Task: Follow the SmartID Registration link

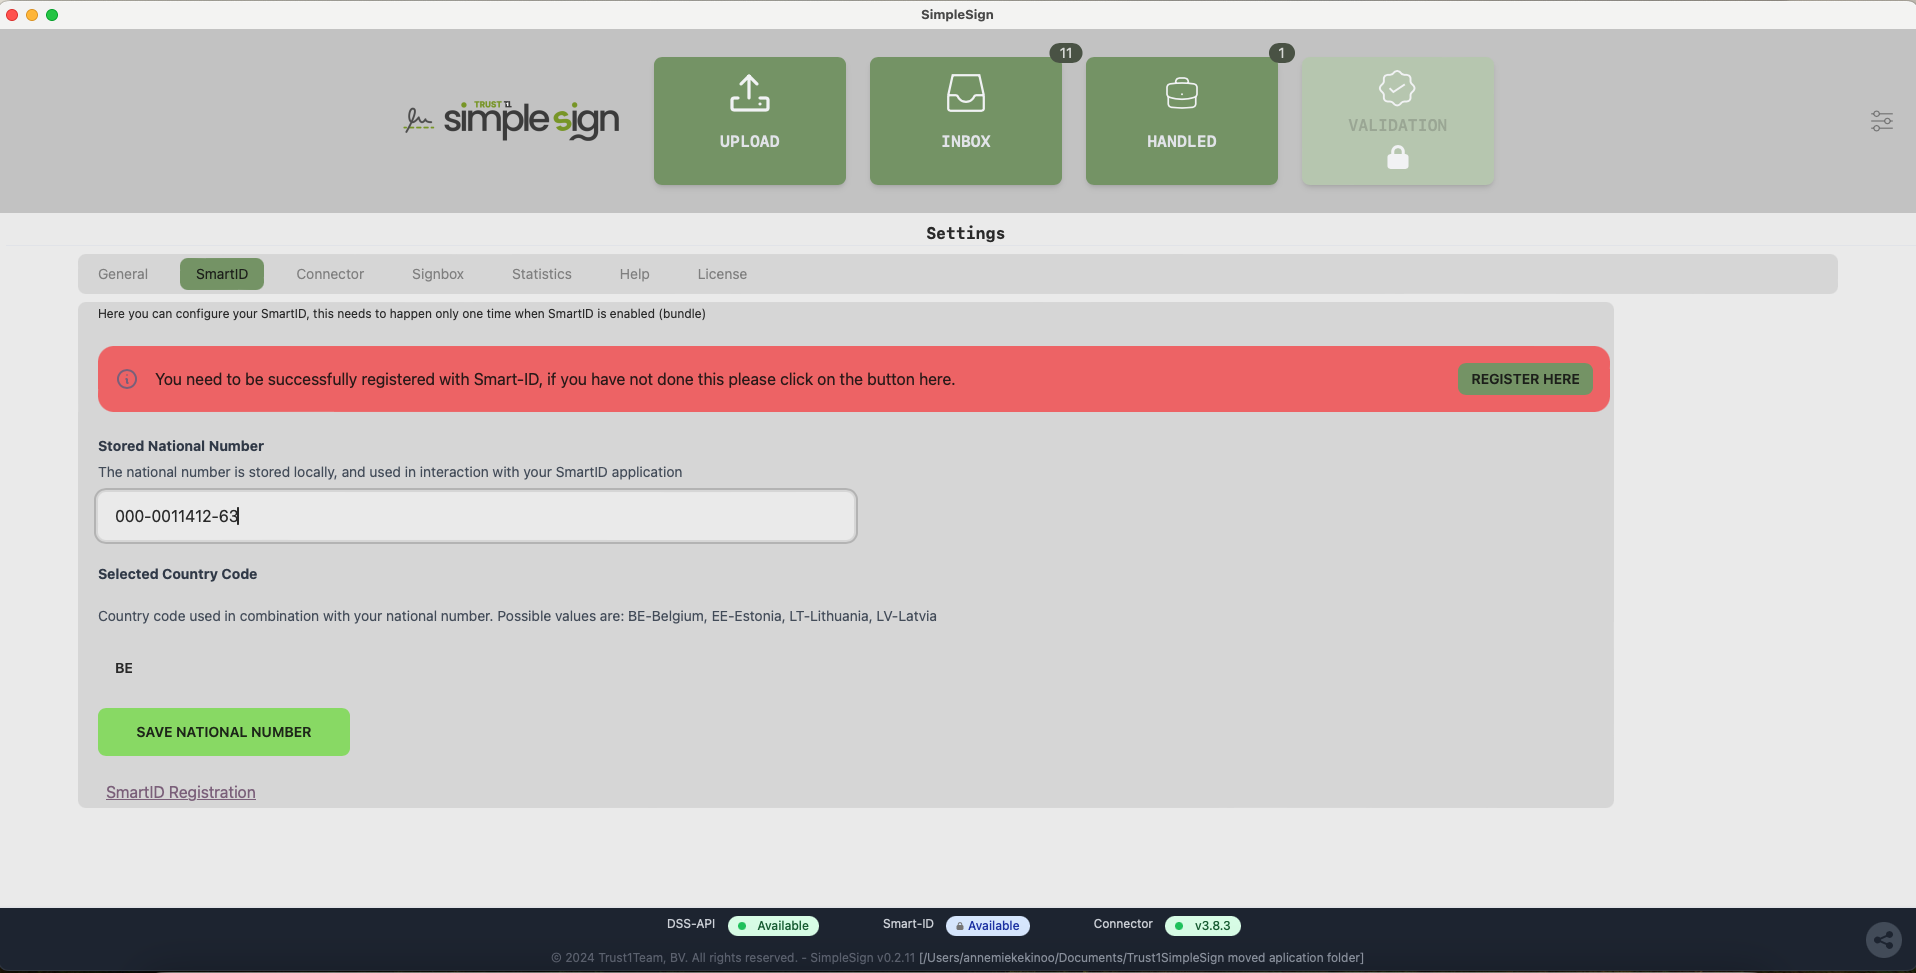Action: click(x=181, y=792)
